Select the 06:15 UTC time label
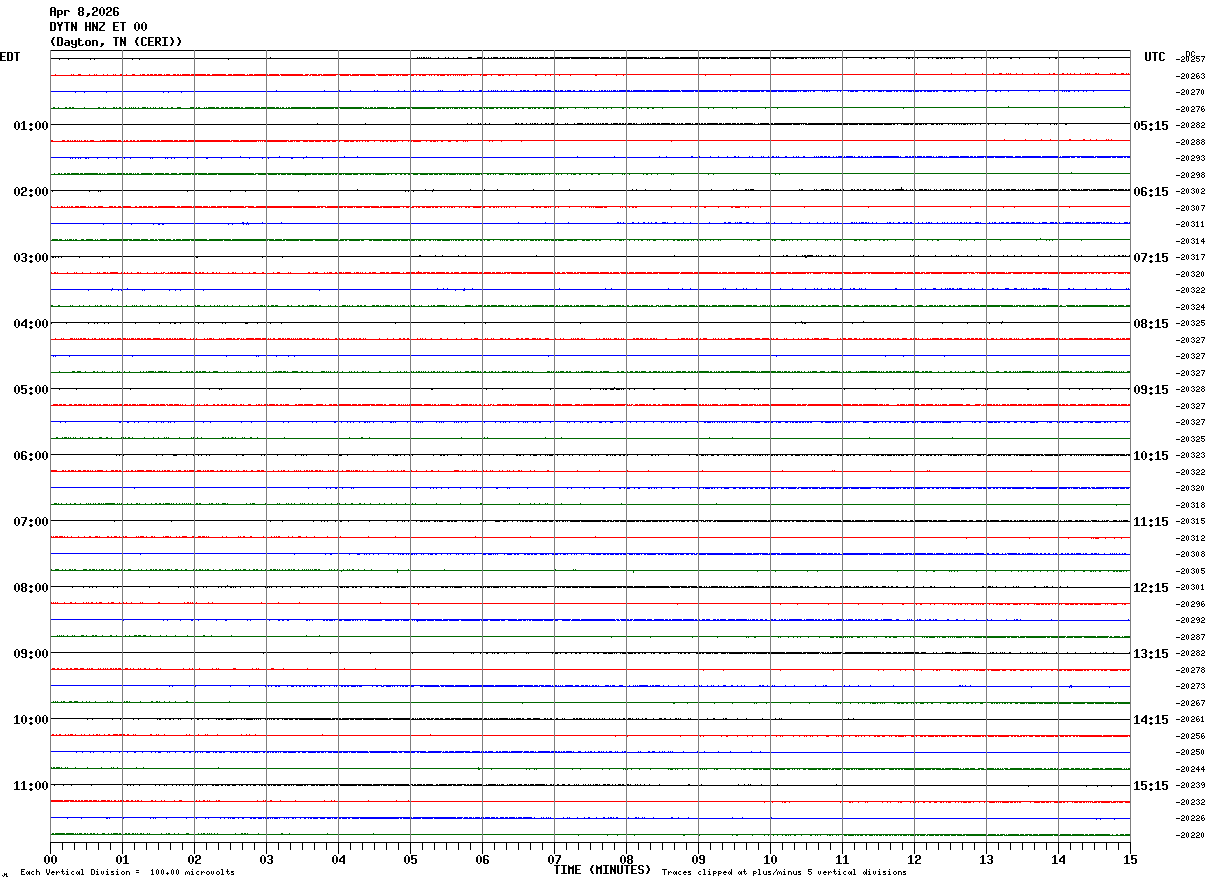 [x=1151, y=192]
